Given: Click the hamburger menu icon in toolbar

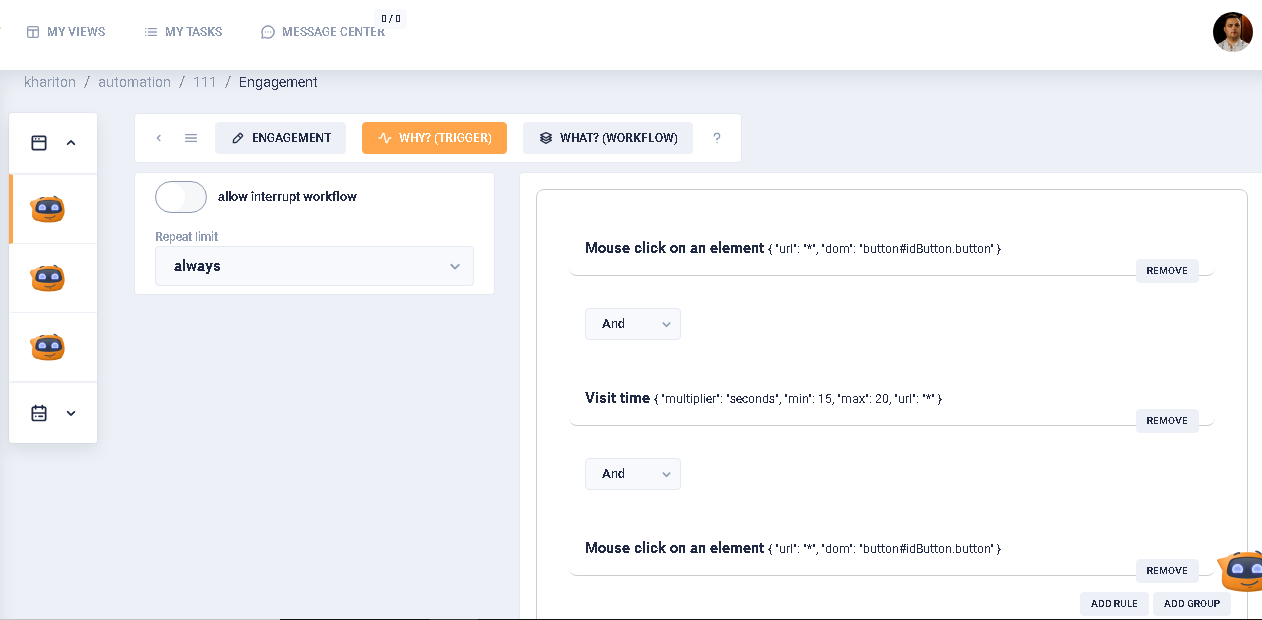Looking at the screenshot, I should (x=191, y=138).
